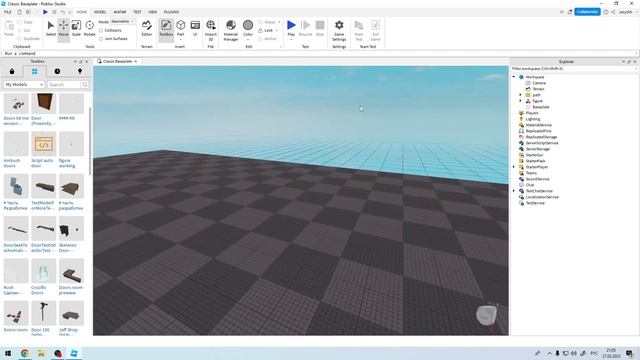Select Baseplate in the Explorer tree
Screen dimensions: 640x360
pyautogui.click(x=540, y=107)
